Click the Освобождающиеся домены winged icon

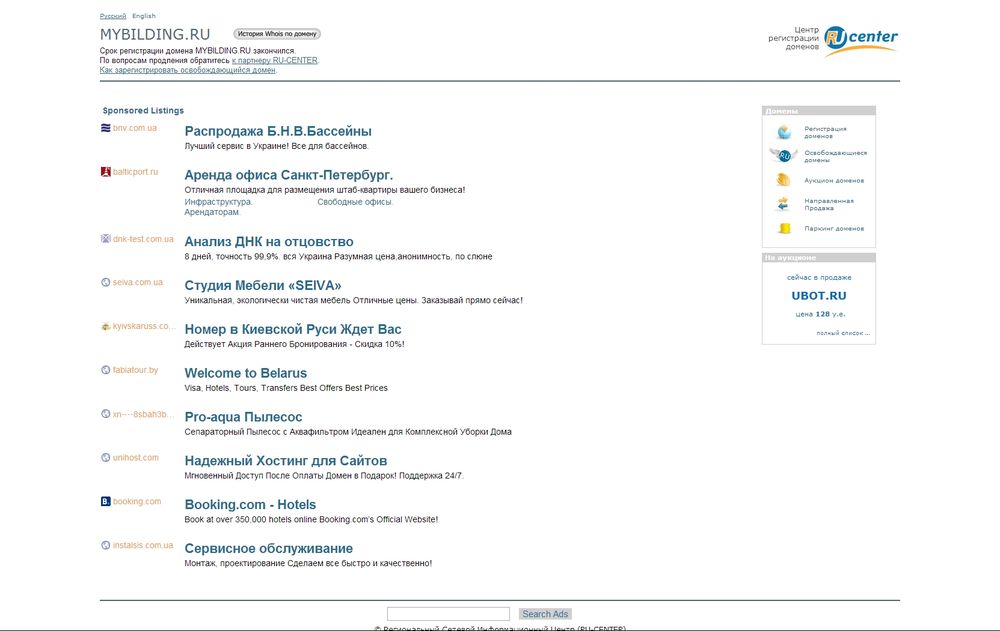(x=784, y=156)
